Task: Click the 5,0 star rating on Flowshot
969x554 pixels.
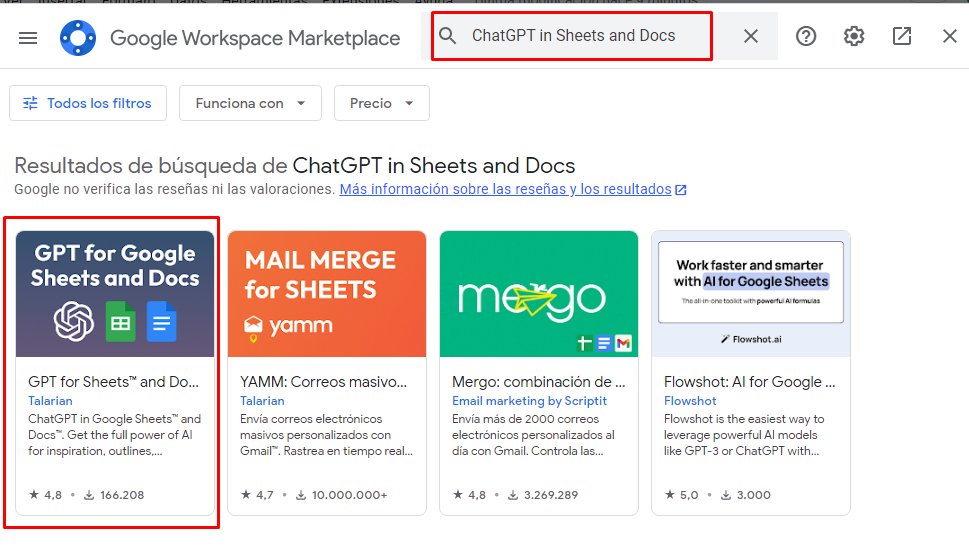Action: [682, 495]
